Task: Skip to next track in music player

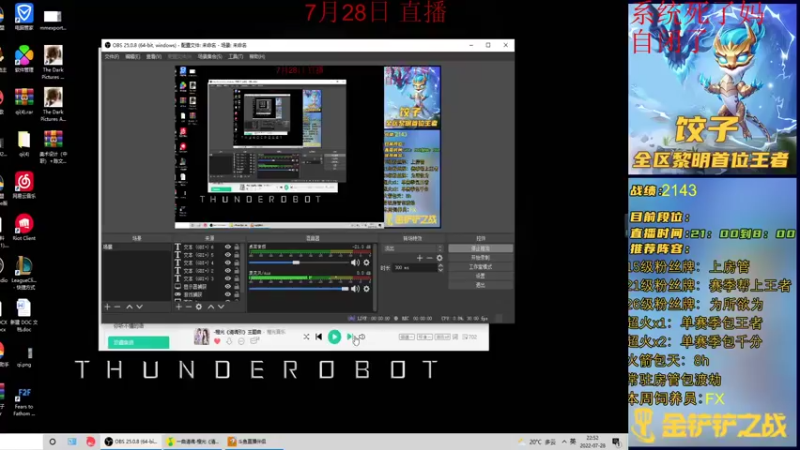Action: pos(350,337)
